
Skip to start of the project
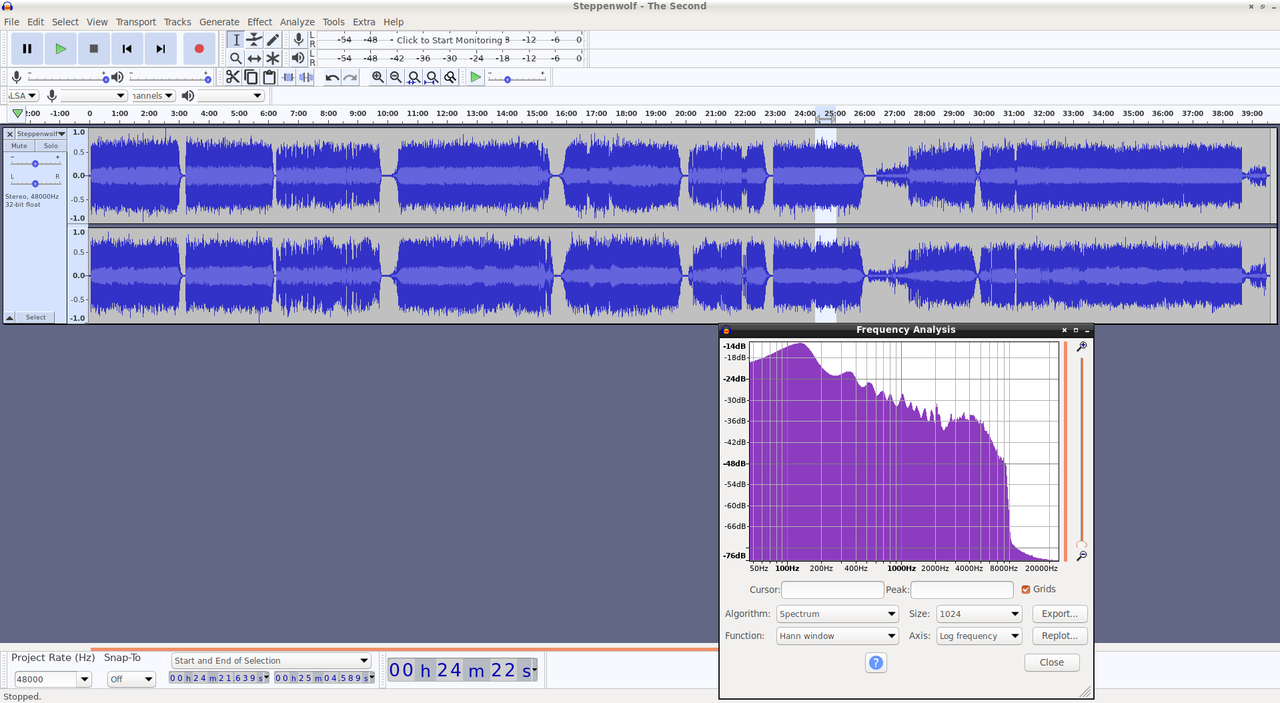[x=127, y=48]
